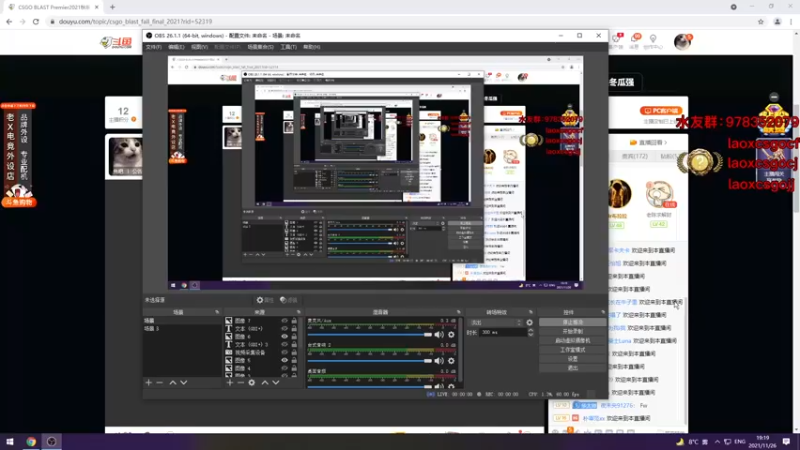Open second mixer channel settings gear

451,361
